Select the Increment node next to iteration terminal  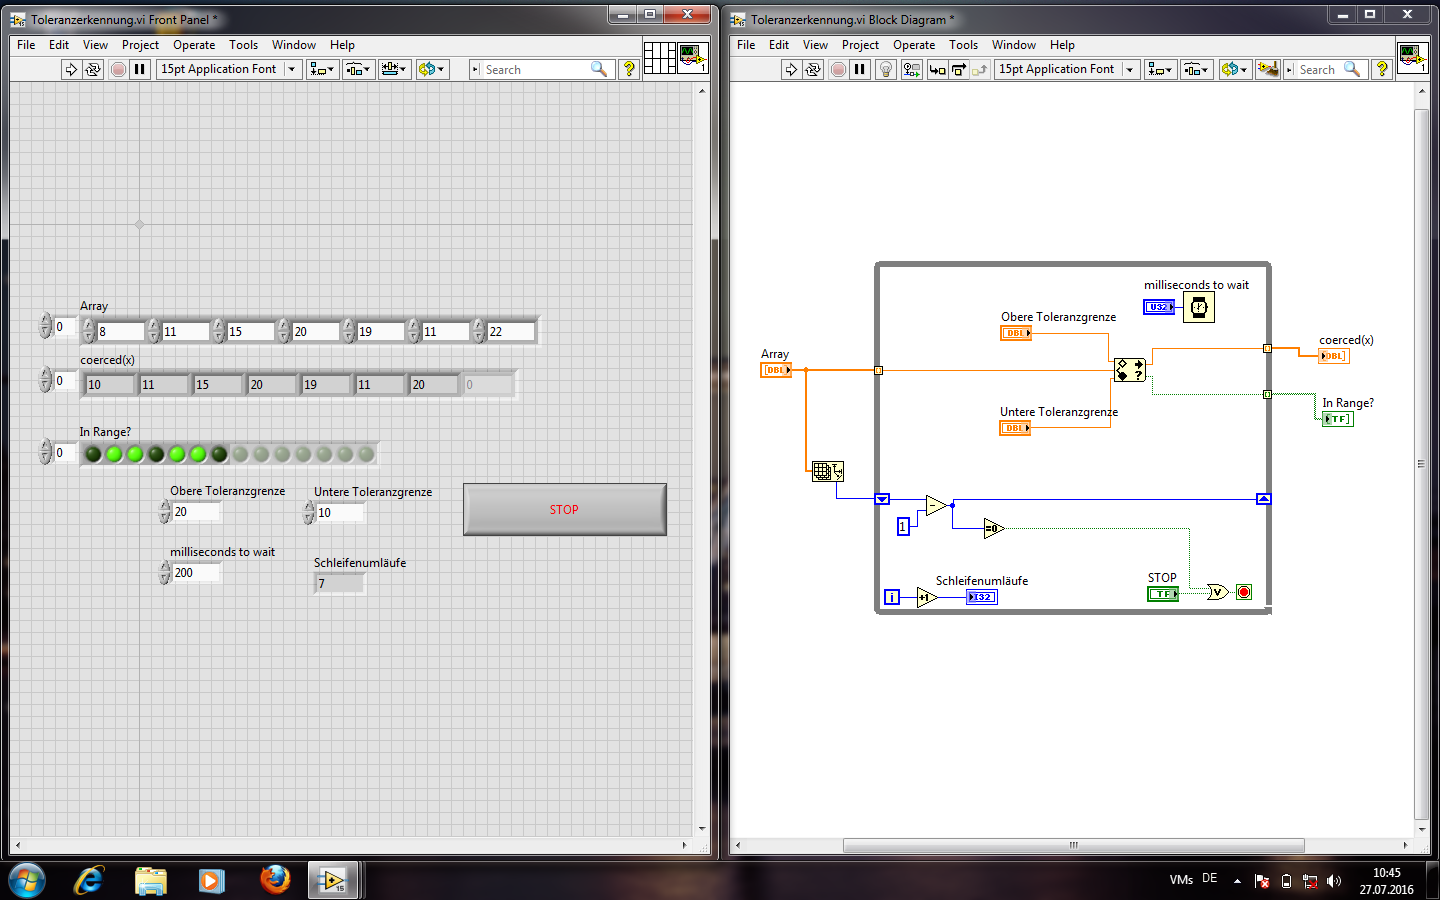coord(926,597)
